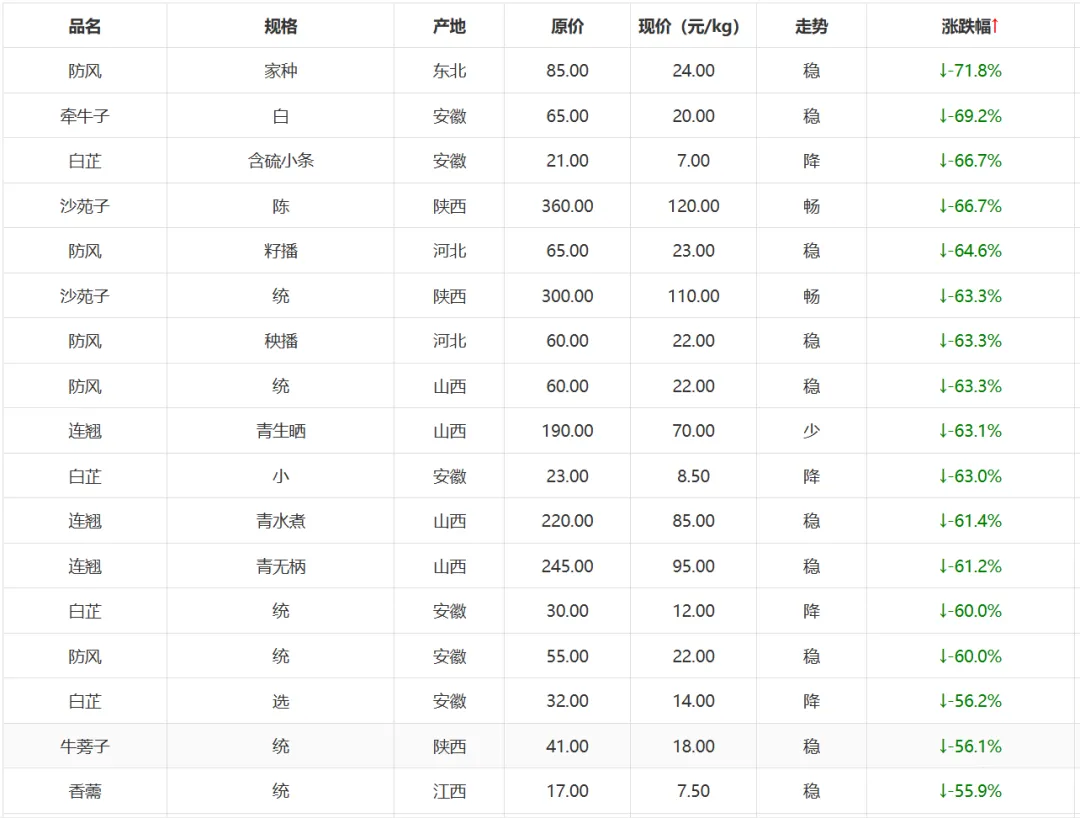Click the original price 21.00
1080x818 pixels.
point(567,160)
